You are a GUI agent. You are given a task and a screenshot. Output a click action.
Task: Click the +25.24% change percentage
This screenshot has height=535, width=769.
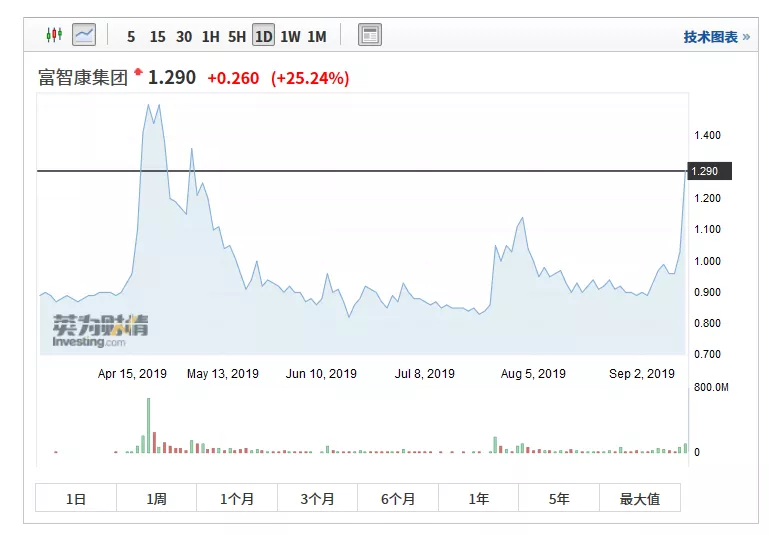(x=310, y=78)
